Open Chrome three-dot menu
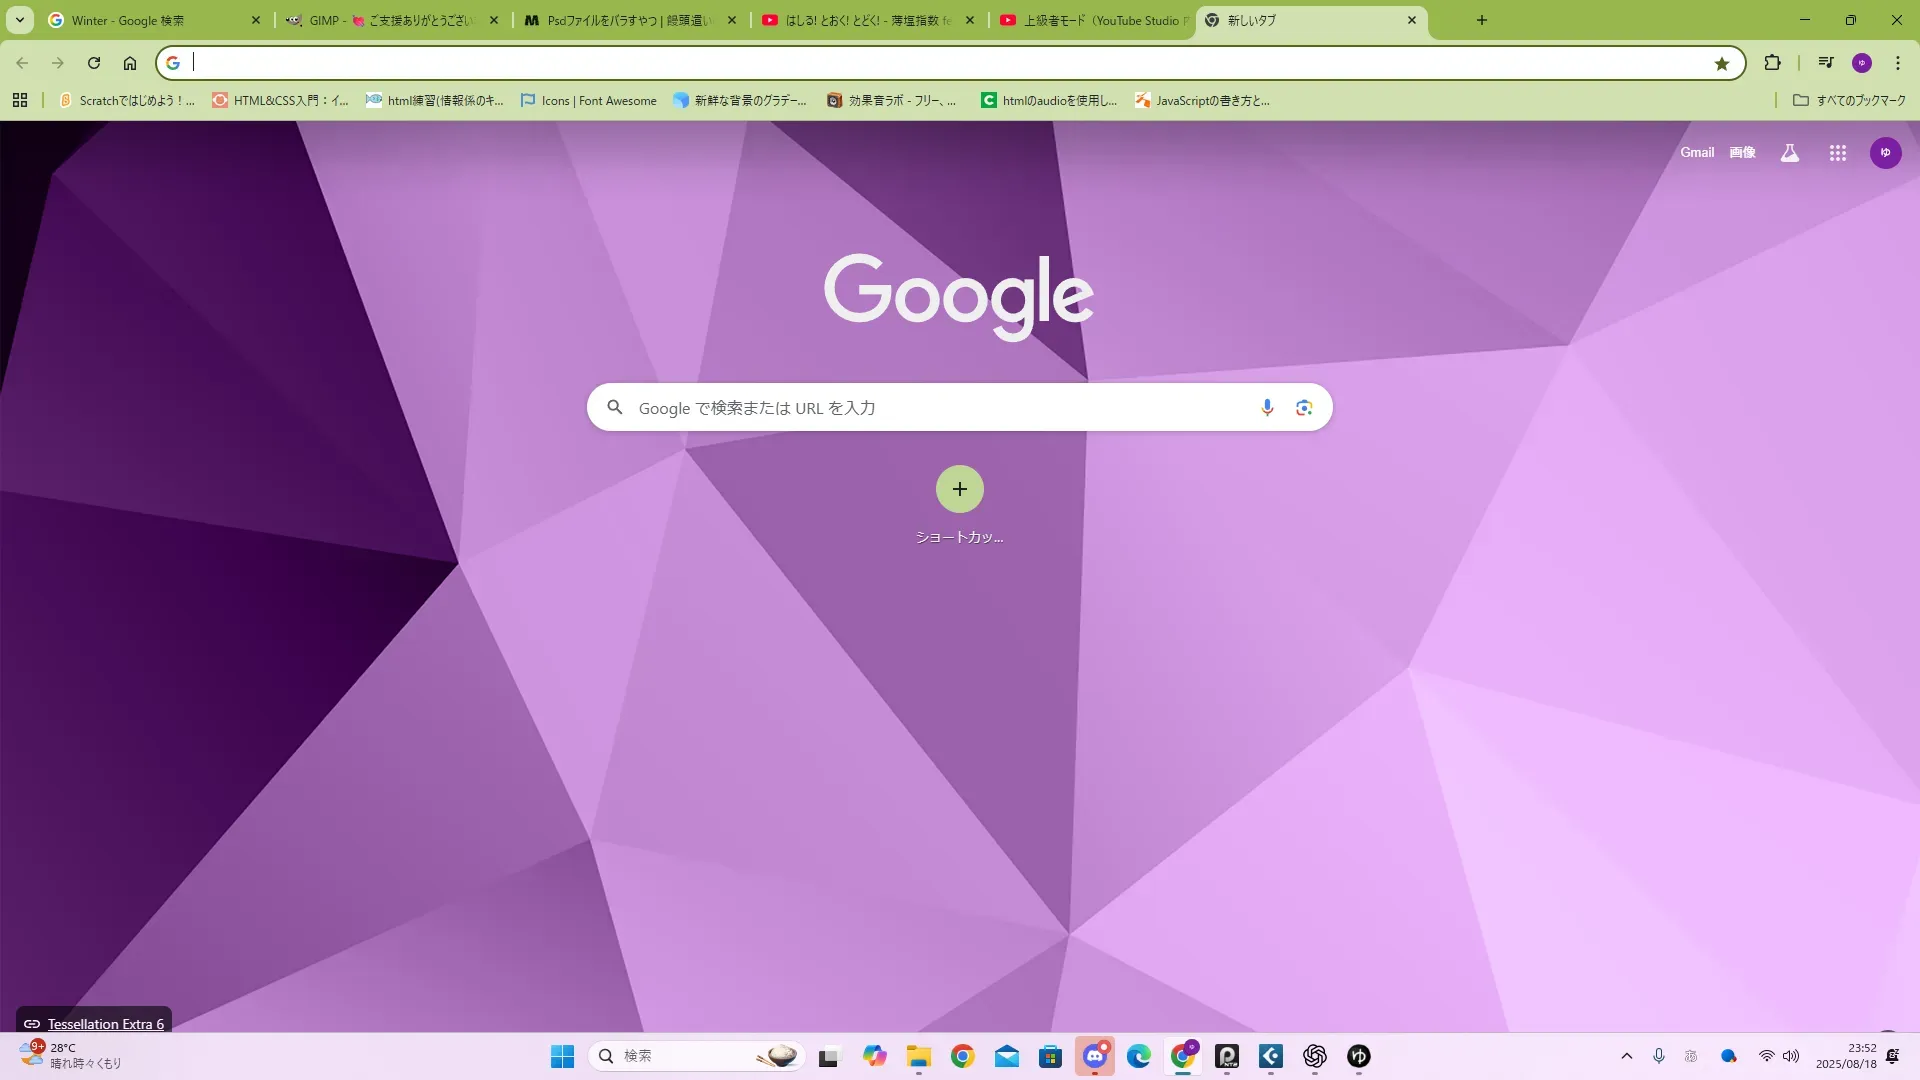 [1898, 63]
